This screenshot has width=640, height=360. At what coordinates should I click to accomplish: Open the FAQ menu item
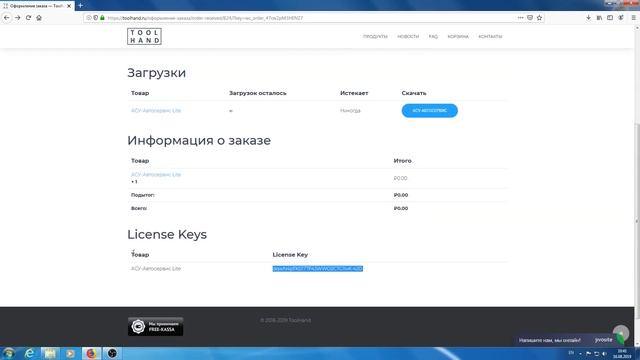click(433, 37)
